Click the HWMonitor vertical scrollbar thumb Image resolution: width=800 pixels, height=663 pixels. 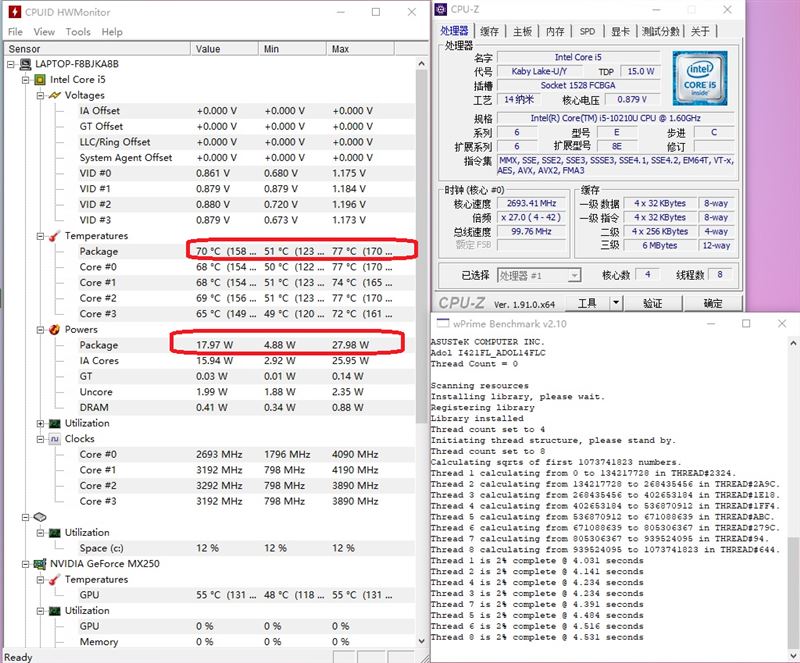pyautogui.click(x=421, y=247)
